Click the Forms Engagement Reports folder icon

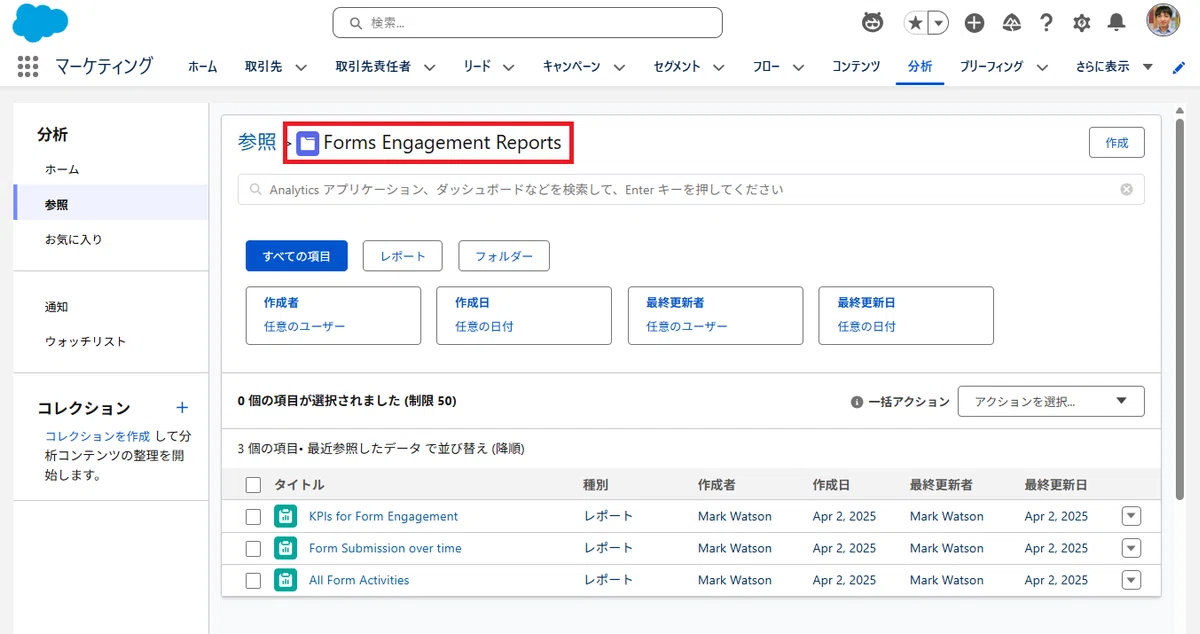(x=308, y=143)
